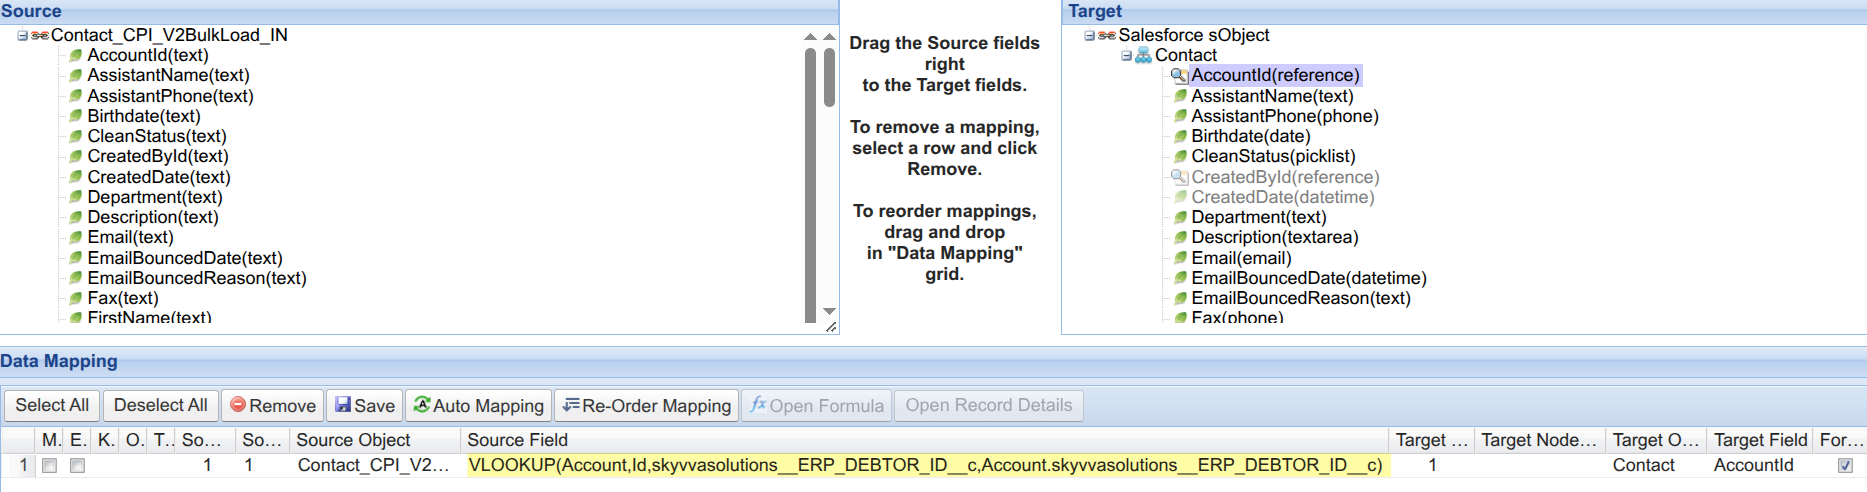Click the lookup icon beside target AccountId(reference)
Viewport: 1867px width, 492px height.
pyautogui.click(x=1180, y=75)
